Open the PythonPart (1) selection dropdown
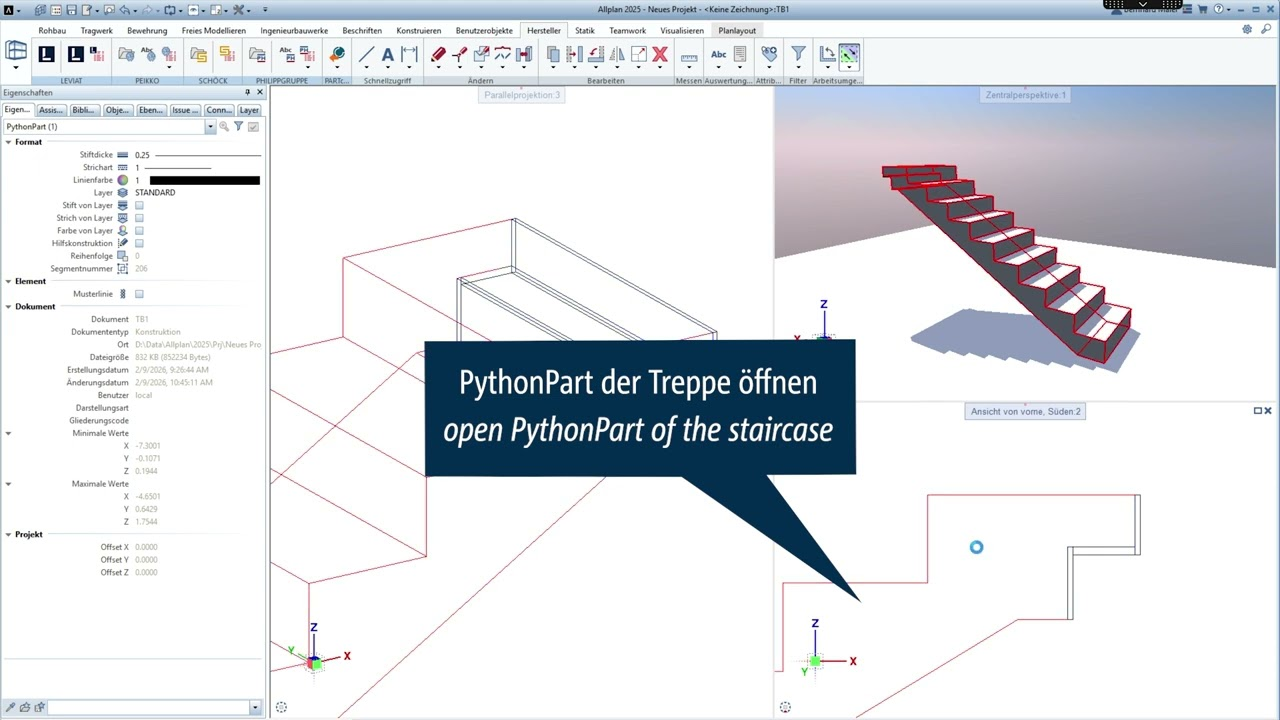 (x=210, y=127)
